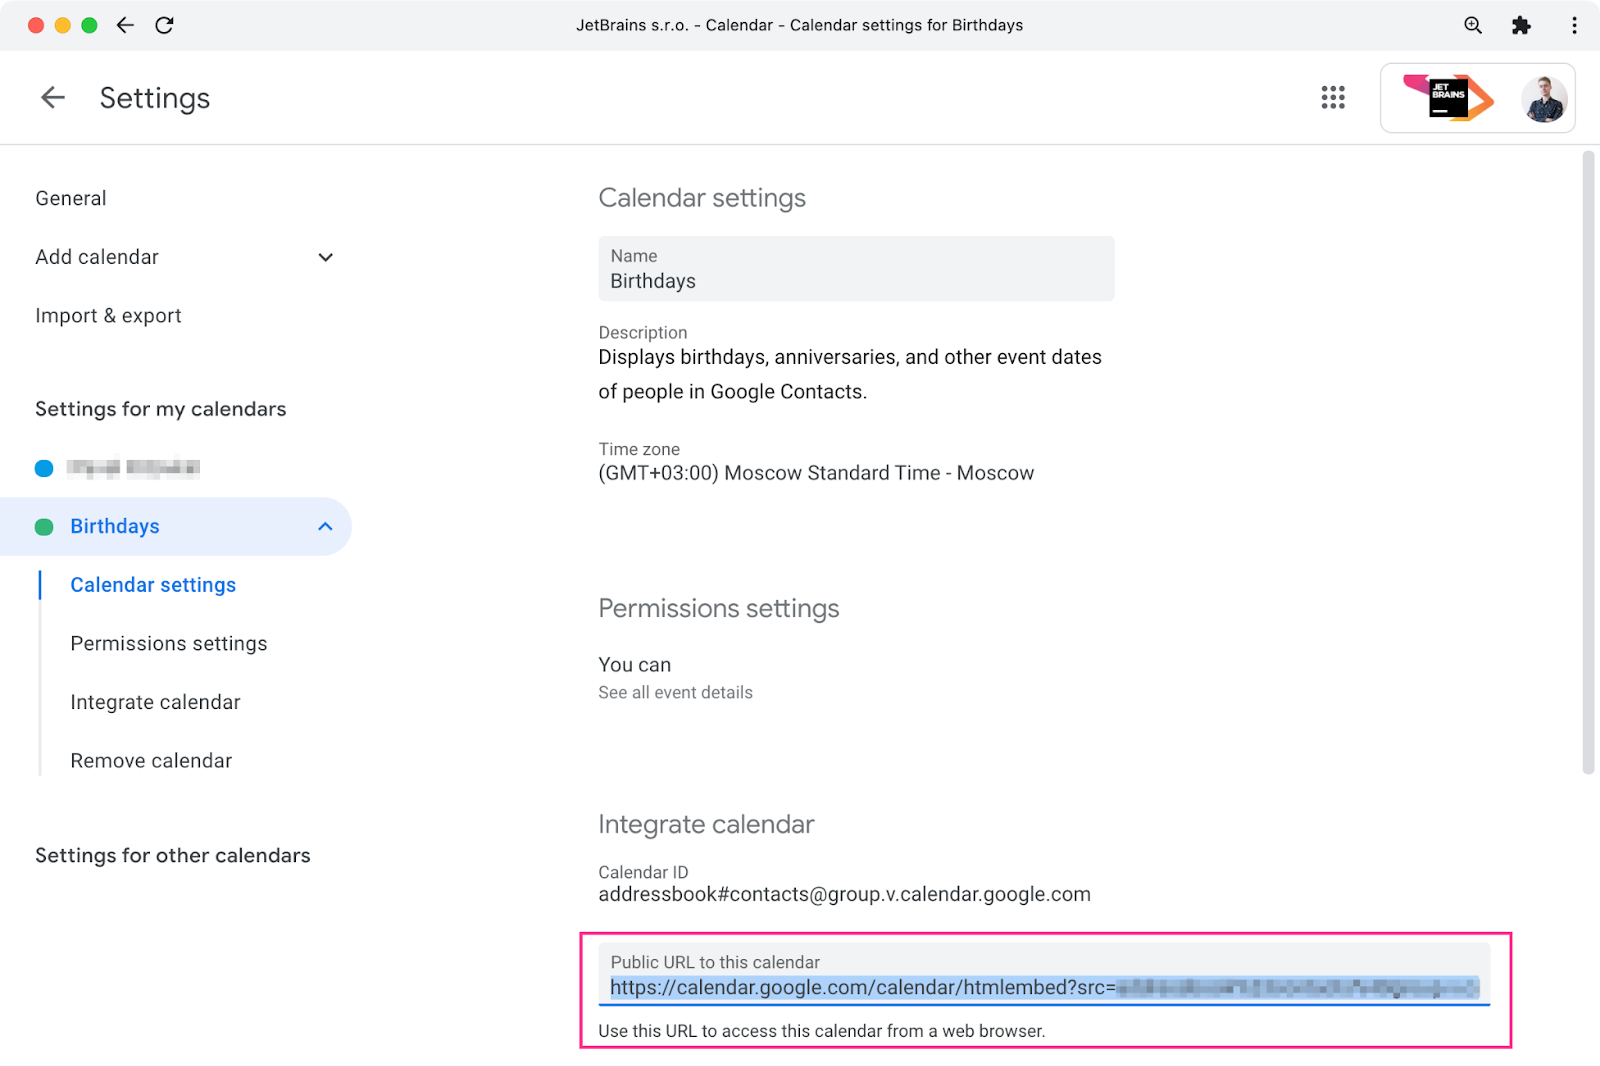Click the browser back navigation arrow
Image resolution: width=1600 pixels, height=1066 pixels.
coord(125,25)
